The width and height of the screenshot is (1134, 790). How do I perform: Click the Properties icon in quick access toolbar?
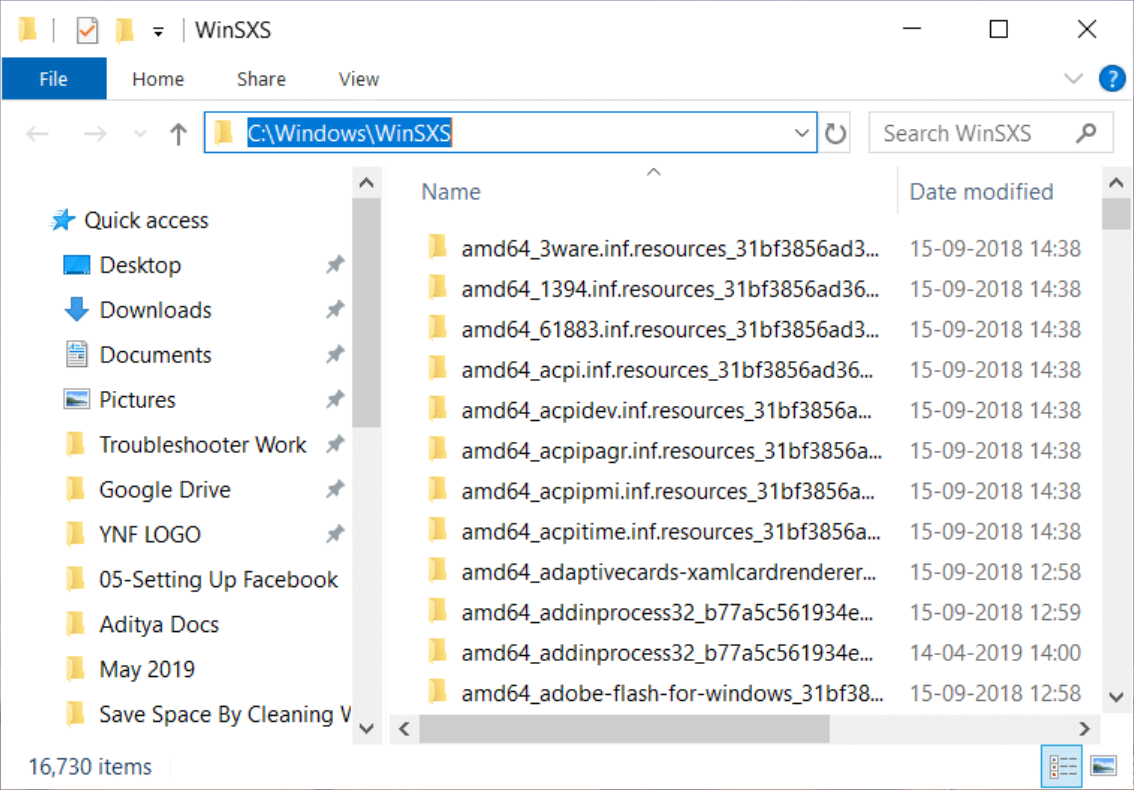point(88,31)
